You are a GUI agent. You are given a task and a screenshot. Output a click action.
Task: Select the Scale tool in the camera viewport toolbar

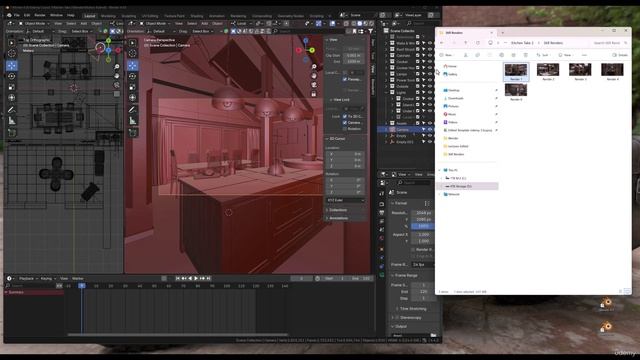click(x=133, y=87)
